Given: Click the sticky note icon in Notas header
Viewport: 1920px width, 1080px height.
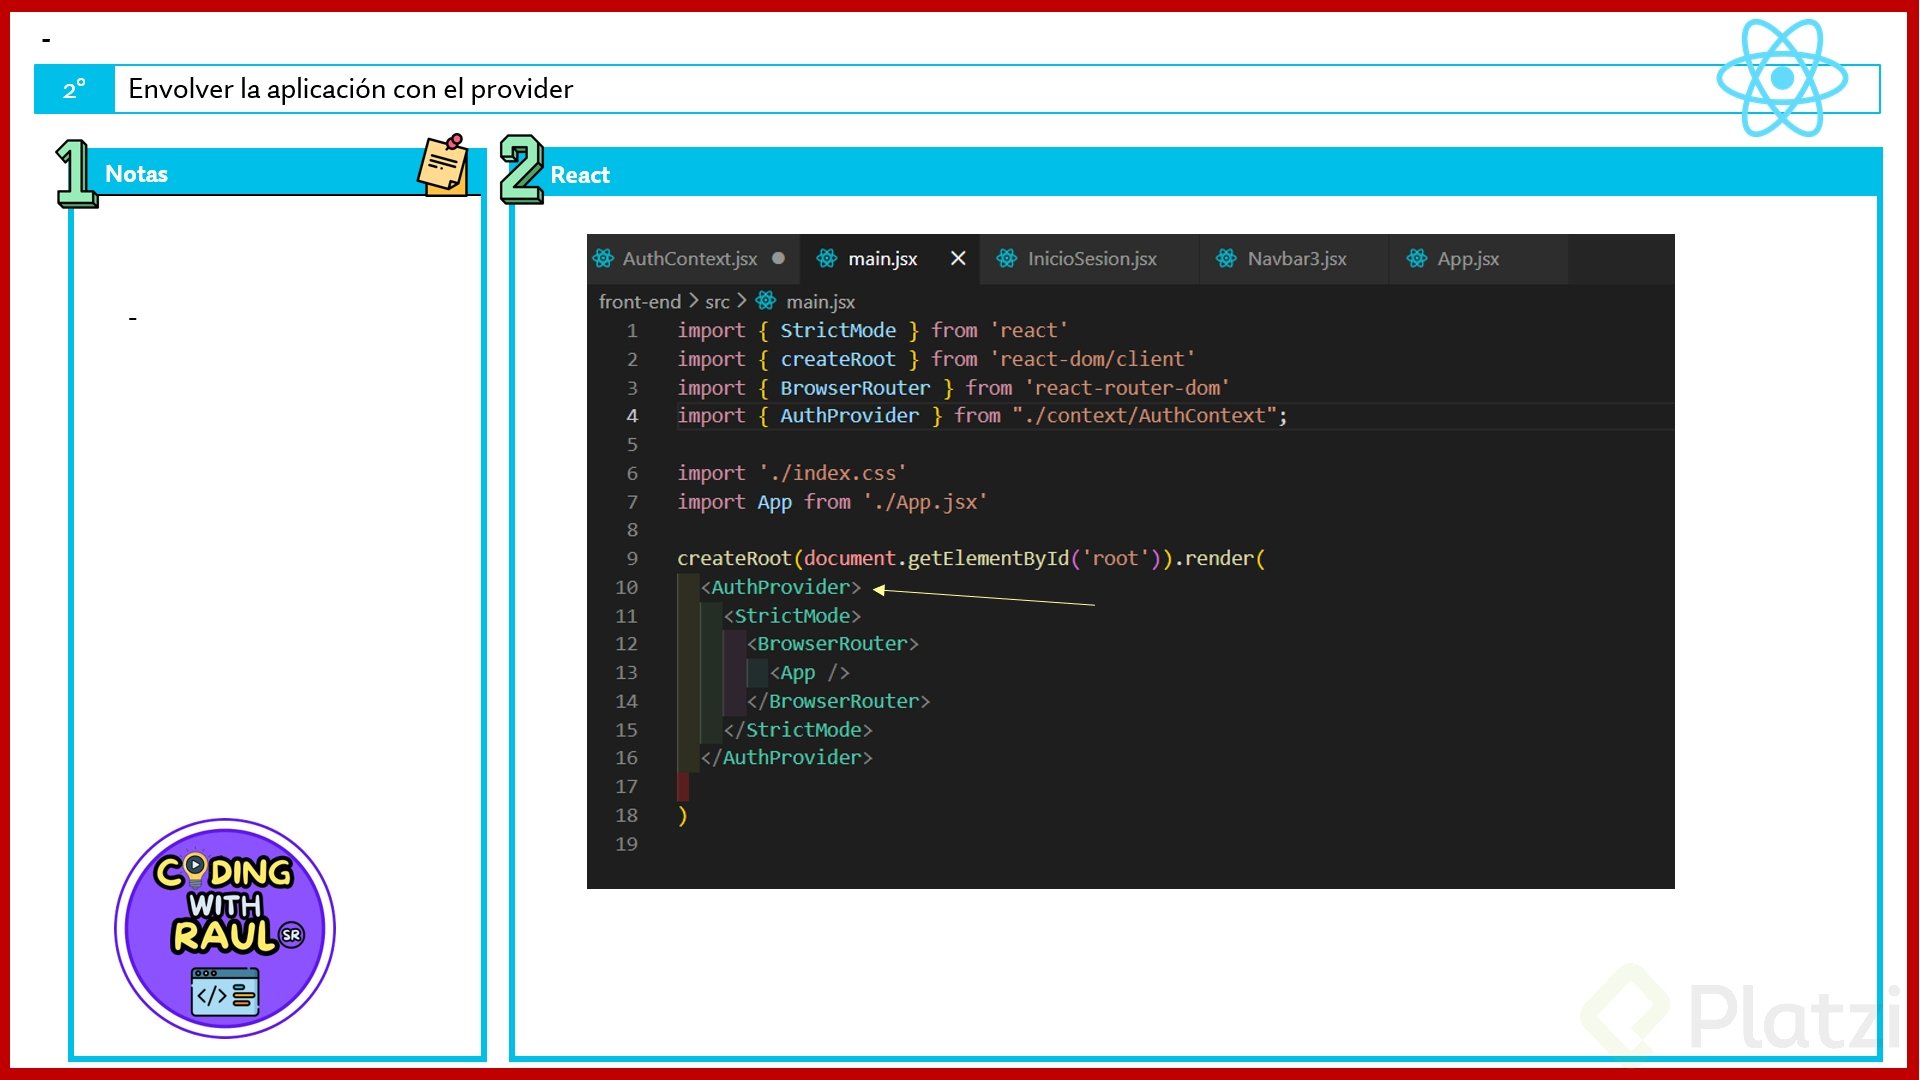Looking at the screenshot, I should [443, 165].
